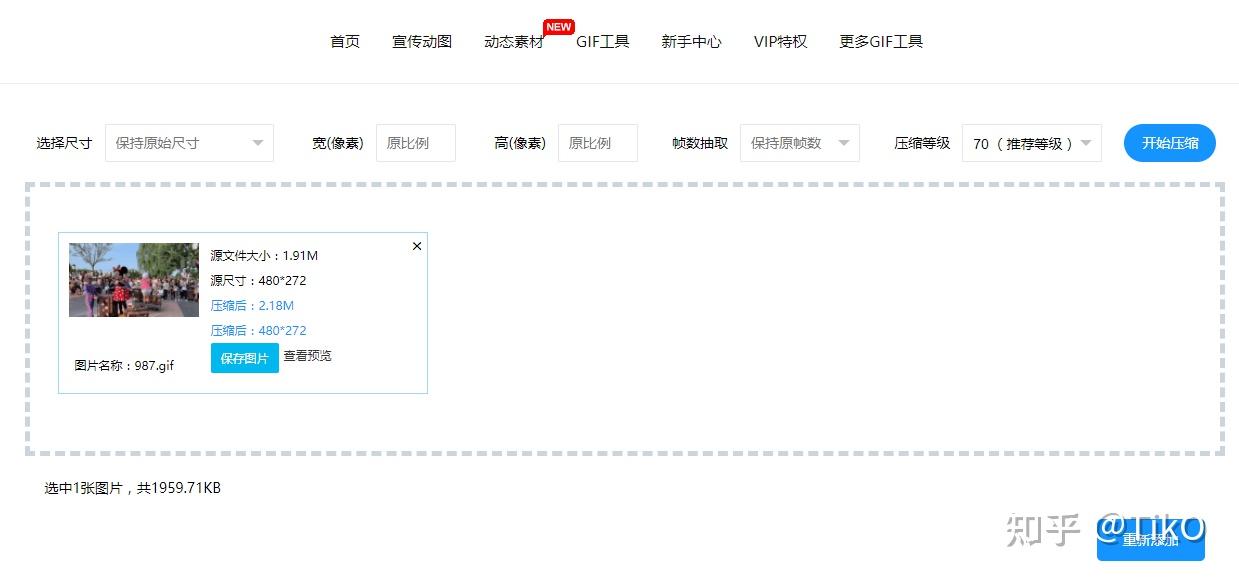
Task: Open the VIP特权 menu item
Action: (x=779, y=41)
